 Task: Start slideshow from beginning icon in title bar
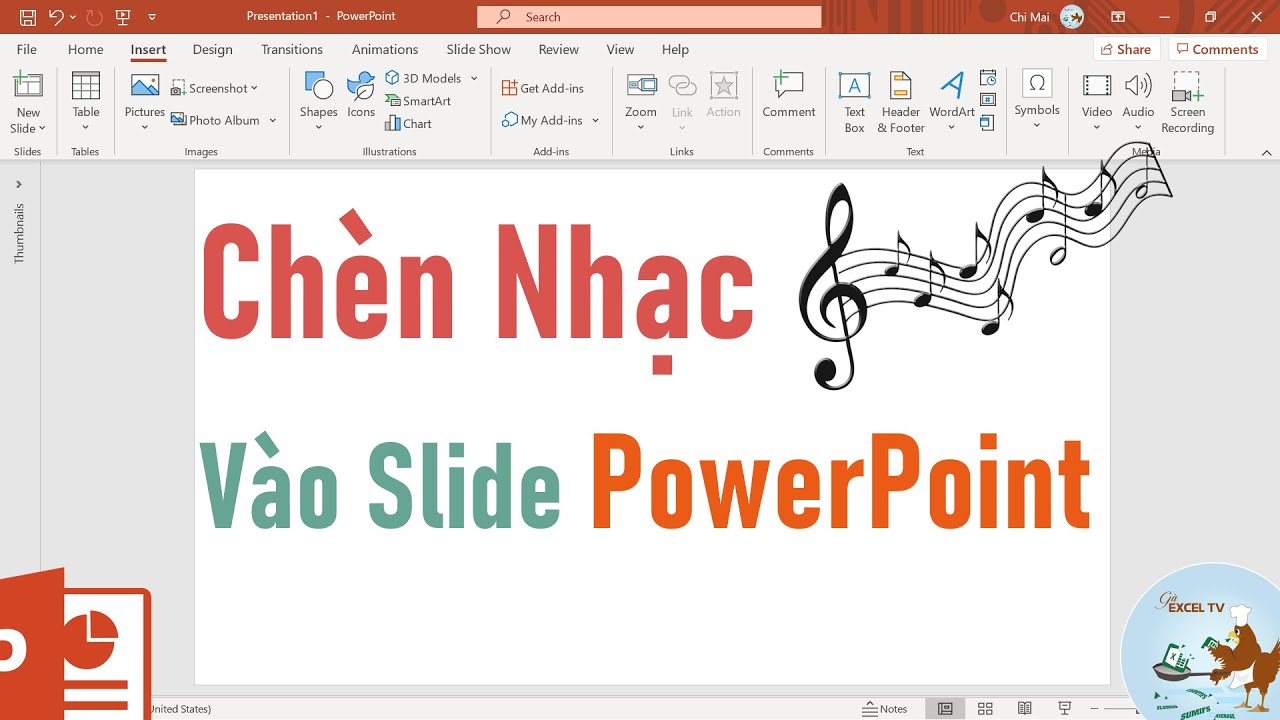pyautogui.click(x=123, y=17)
